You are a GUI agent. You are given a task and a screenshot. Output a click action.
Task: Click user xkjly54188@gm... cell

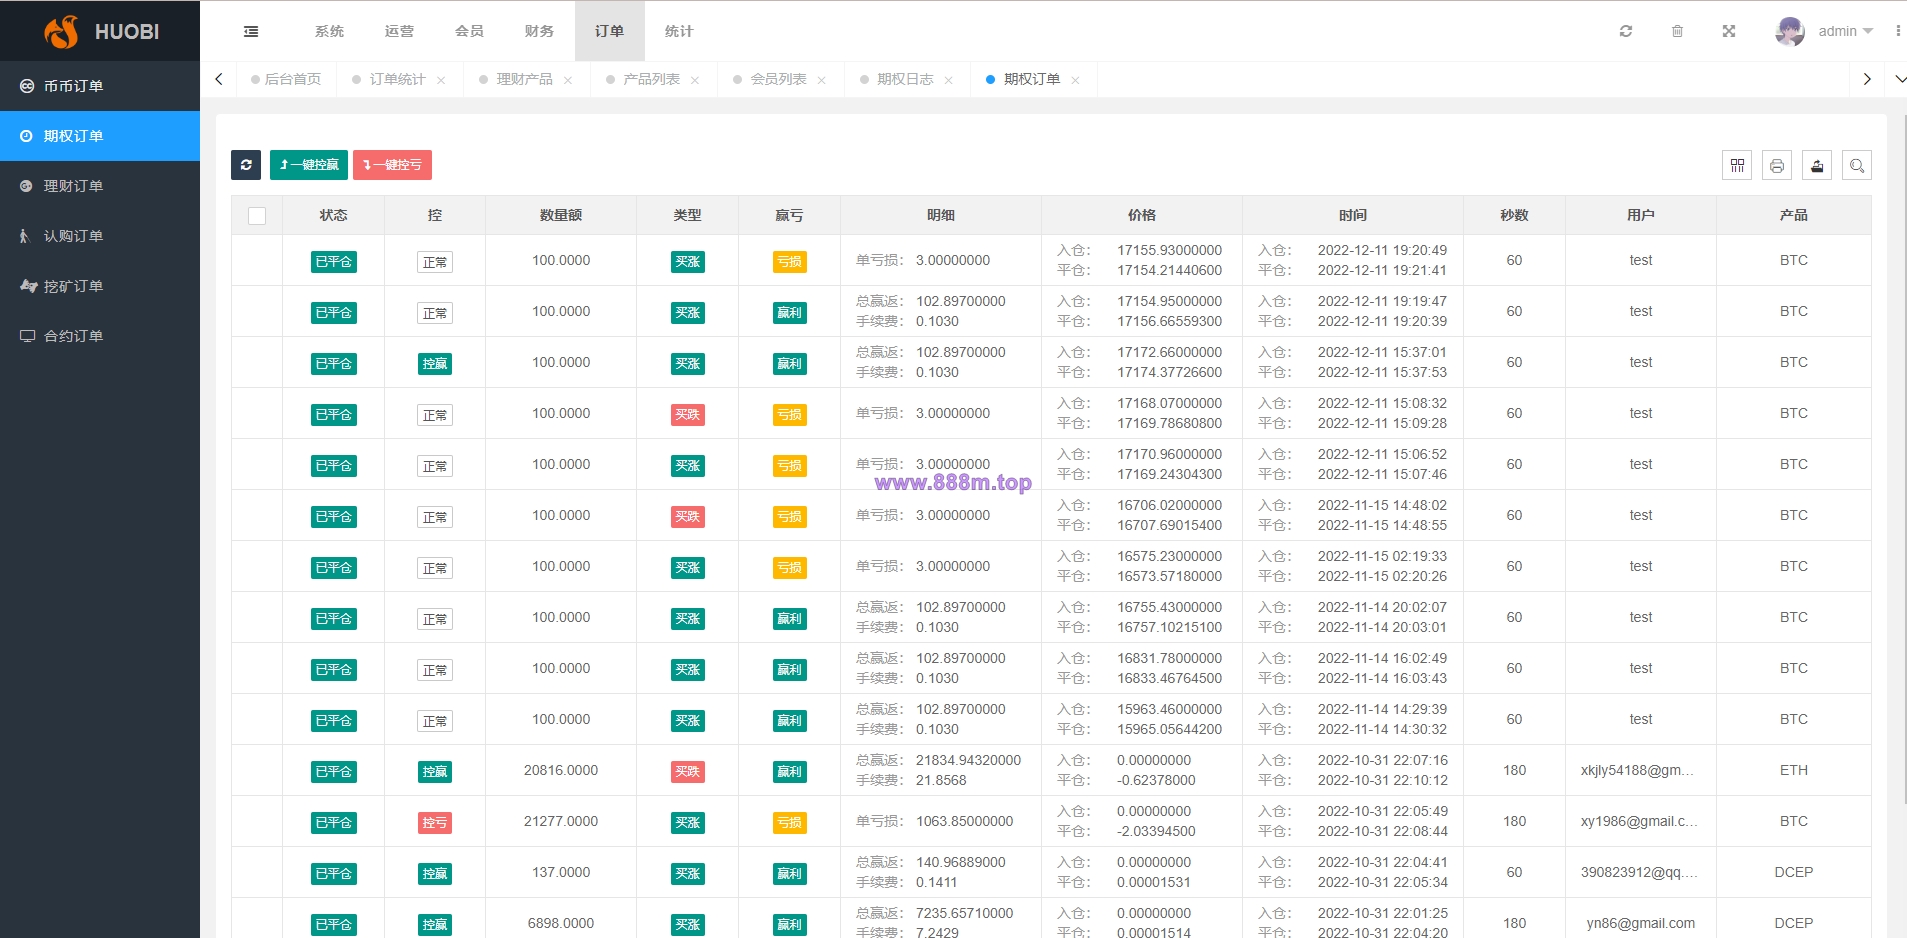(1638, 770)
